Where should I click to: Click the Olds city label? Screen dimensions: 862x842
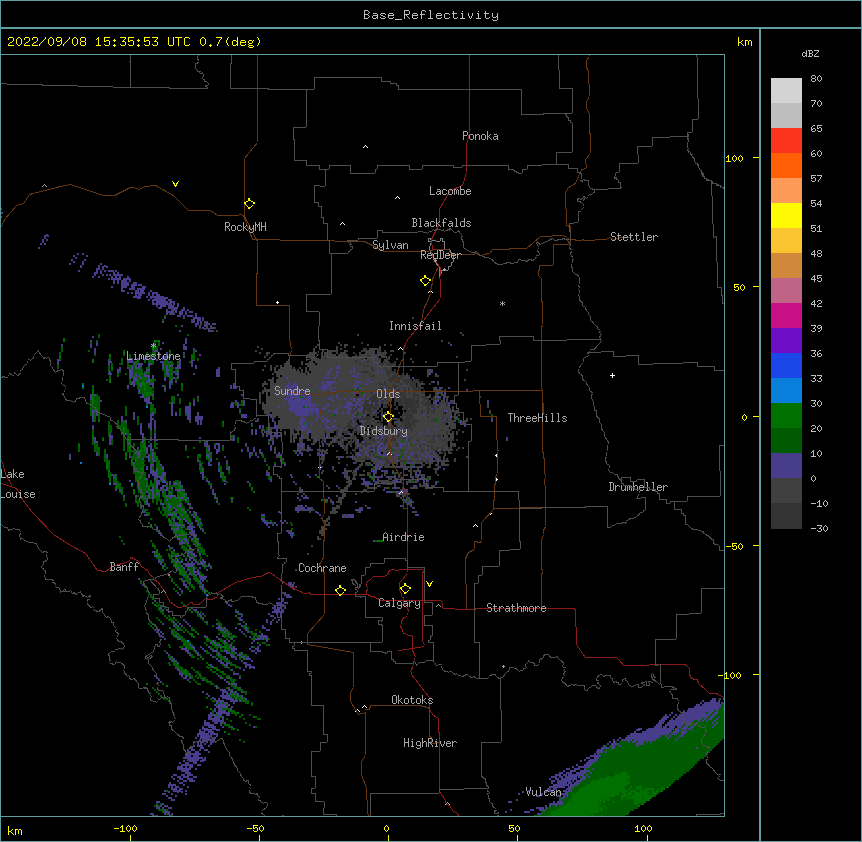(388, 394)
